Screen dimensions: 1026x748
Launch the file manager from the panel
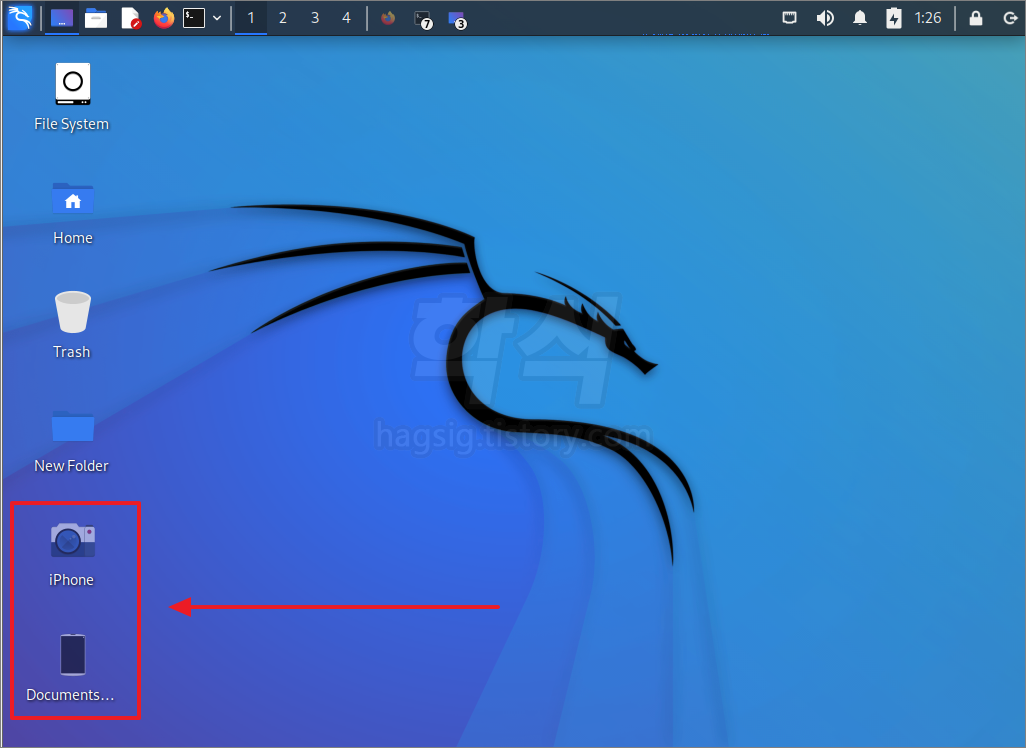96,18
